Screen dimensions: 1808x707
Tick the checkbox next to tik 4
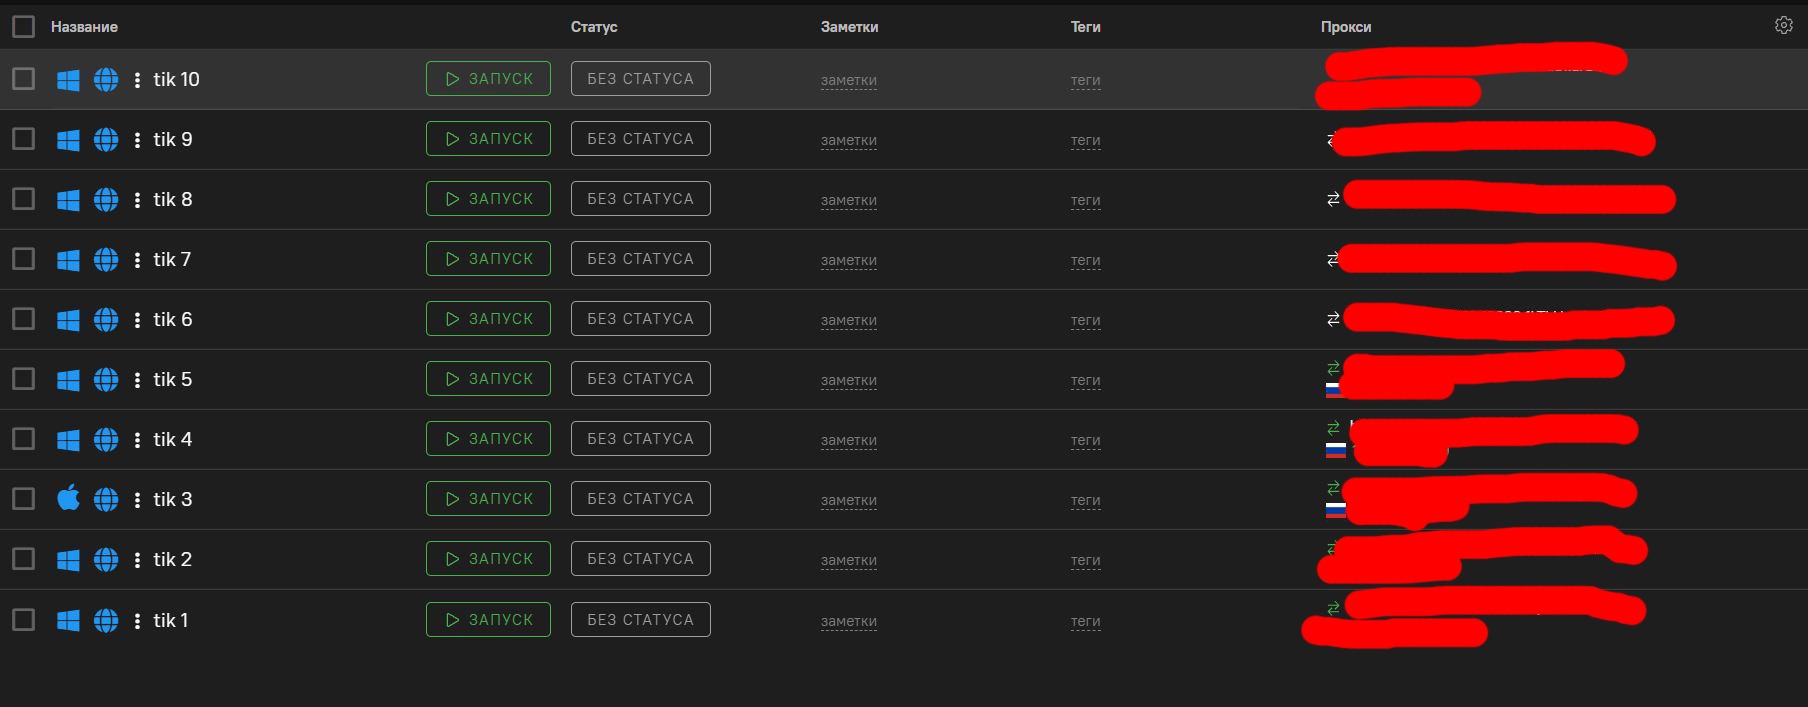(23, 439)
